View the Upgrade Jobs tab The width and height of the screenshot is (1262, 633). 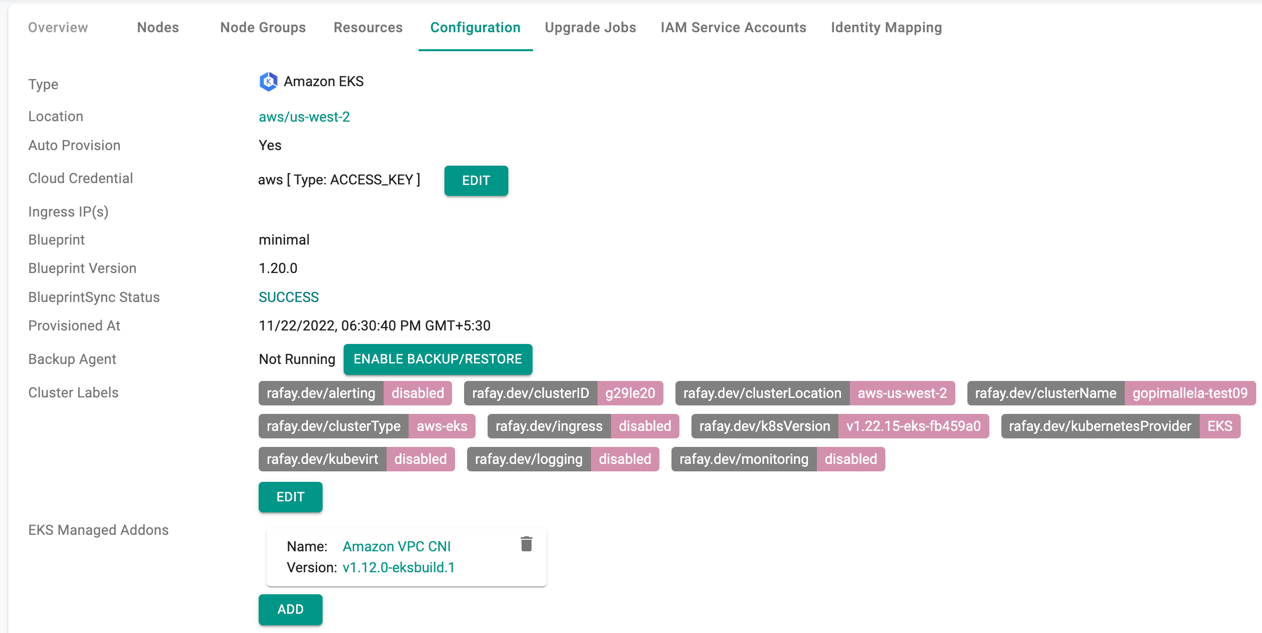click(x=590, y=28)
